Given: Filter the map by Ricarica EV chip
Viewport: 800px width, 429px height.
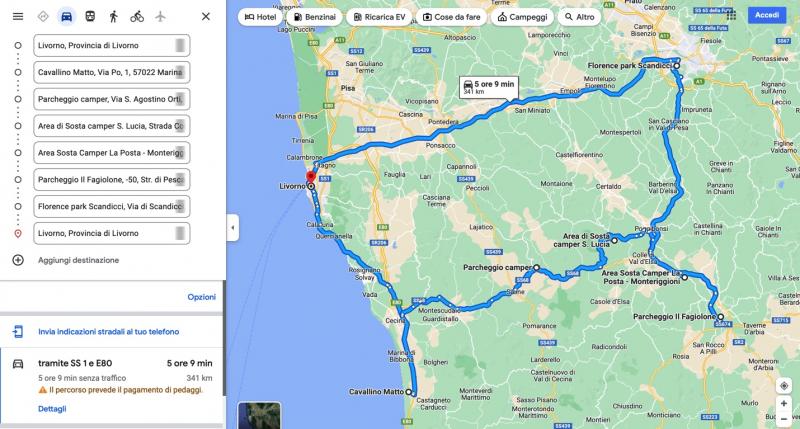Looking at the screenshot, I should click(379, 17).
